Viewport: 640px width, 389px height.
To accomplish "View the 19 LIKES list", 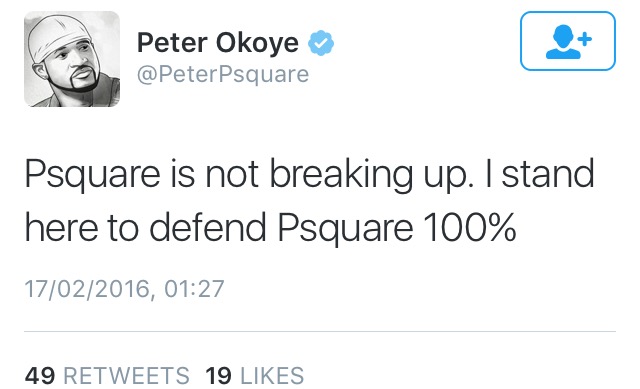I will [x=255, y=376].
